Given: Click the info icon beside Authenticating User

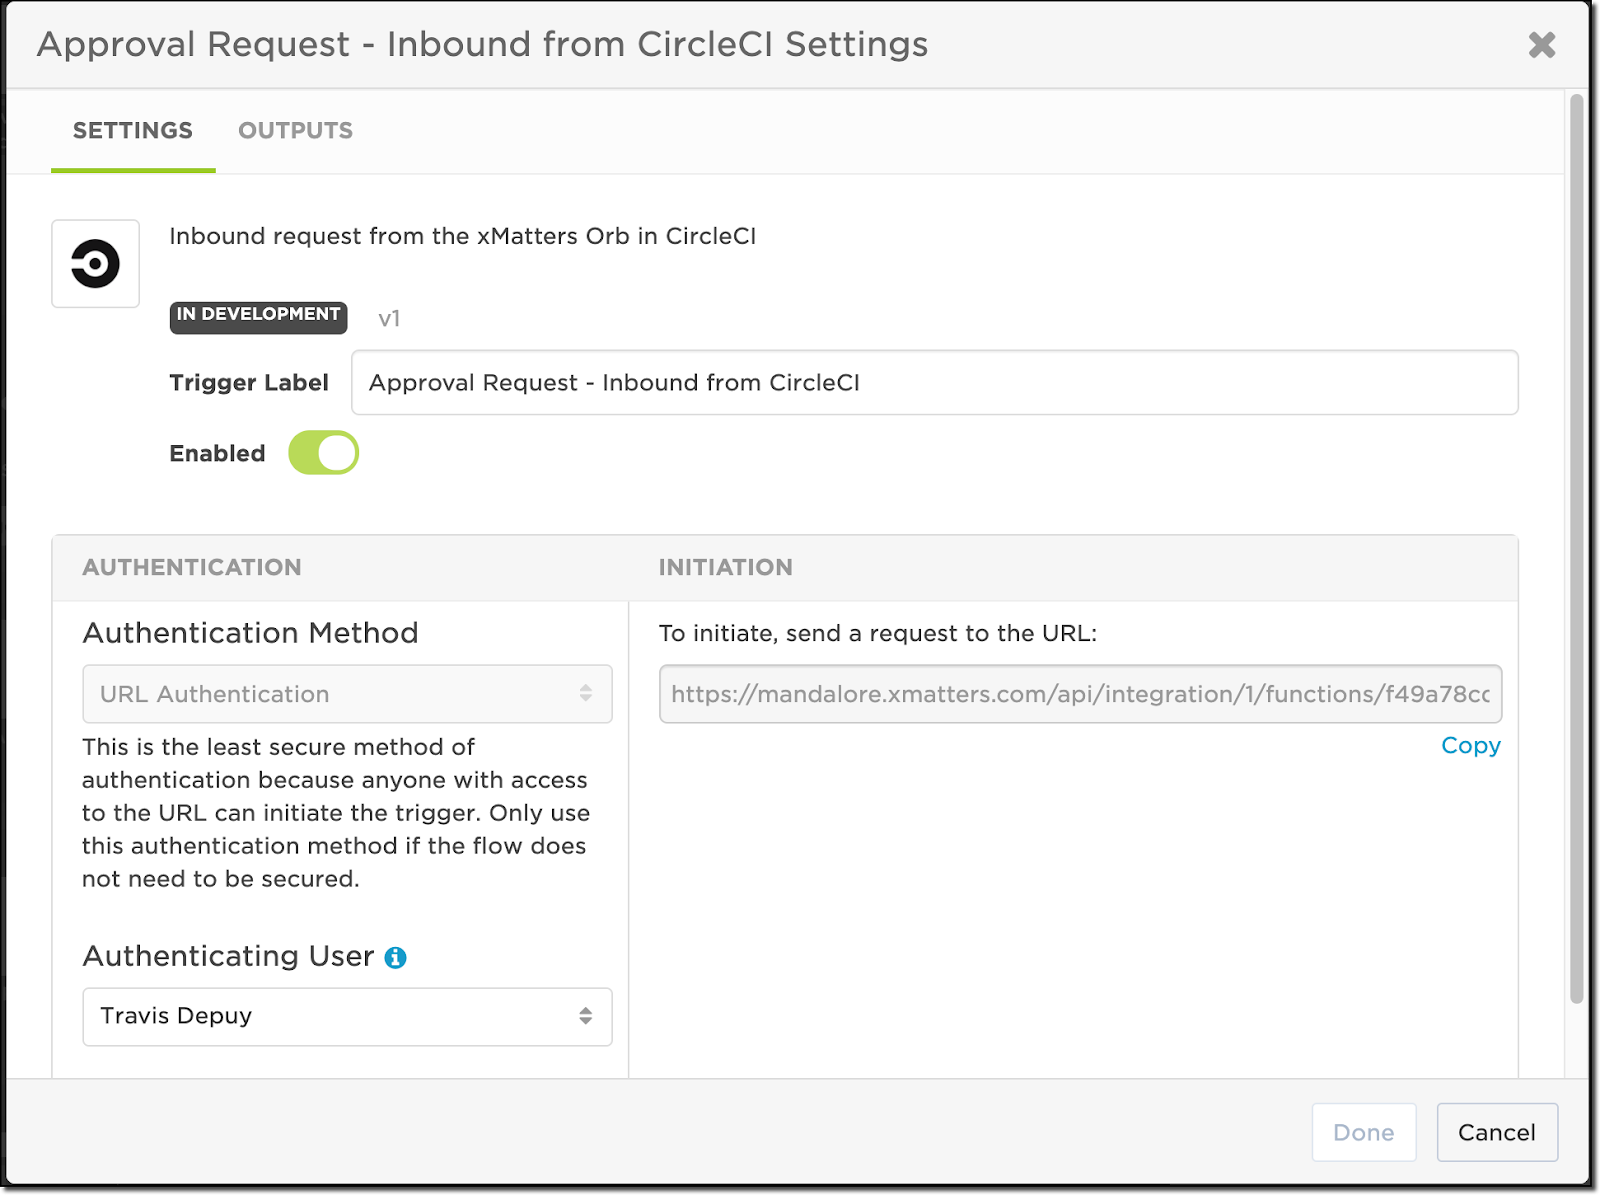Looking at the screenshot, I should pyautogui.click(x=397, y=957).
